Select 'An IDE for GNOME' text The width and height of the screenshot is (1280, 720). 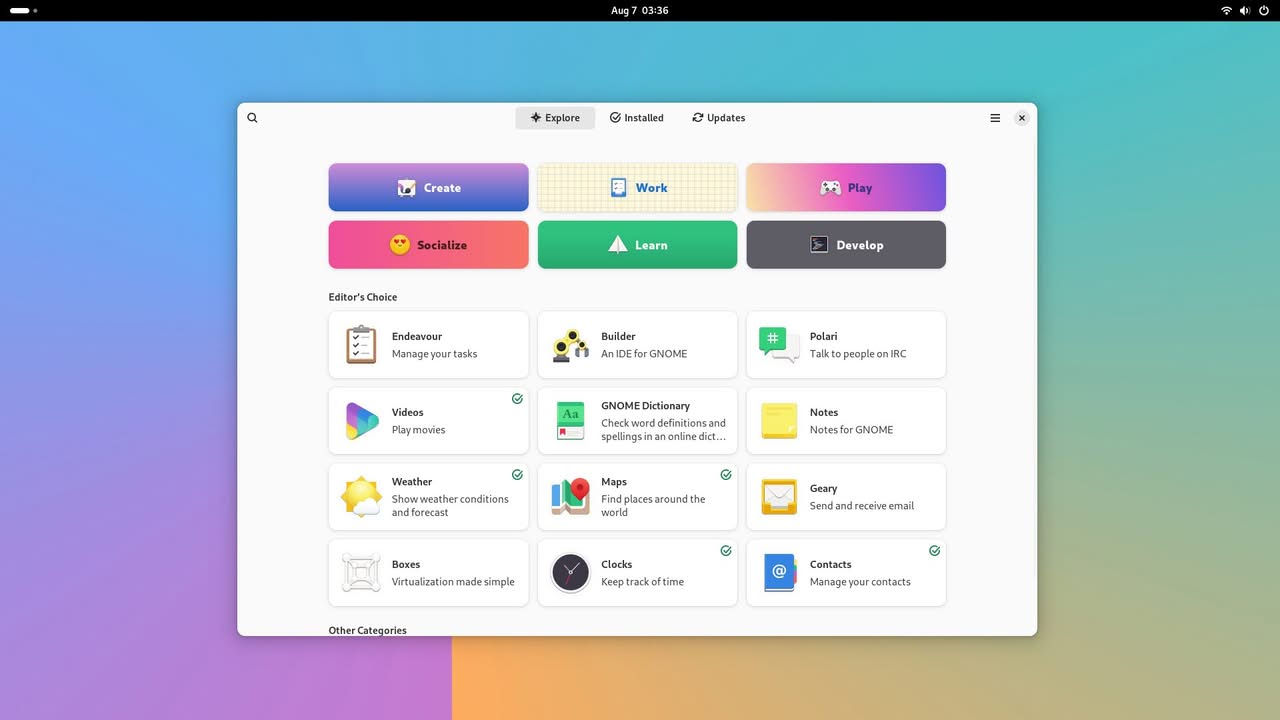tap(644, 354)
